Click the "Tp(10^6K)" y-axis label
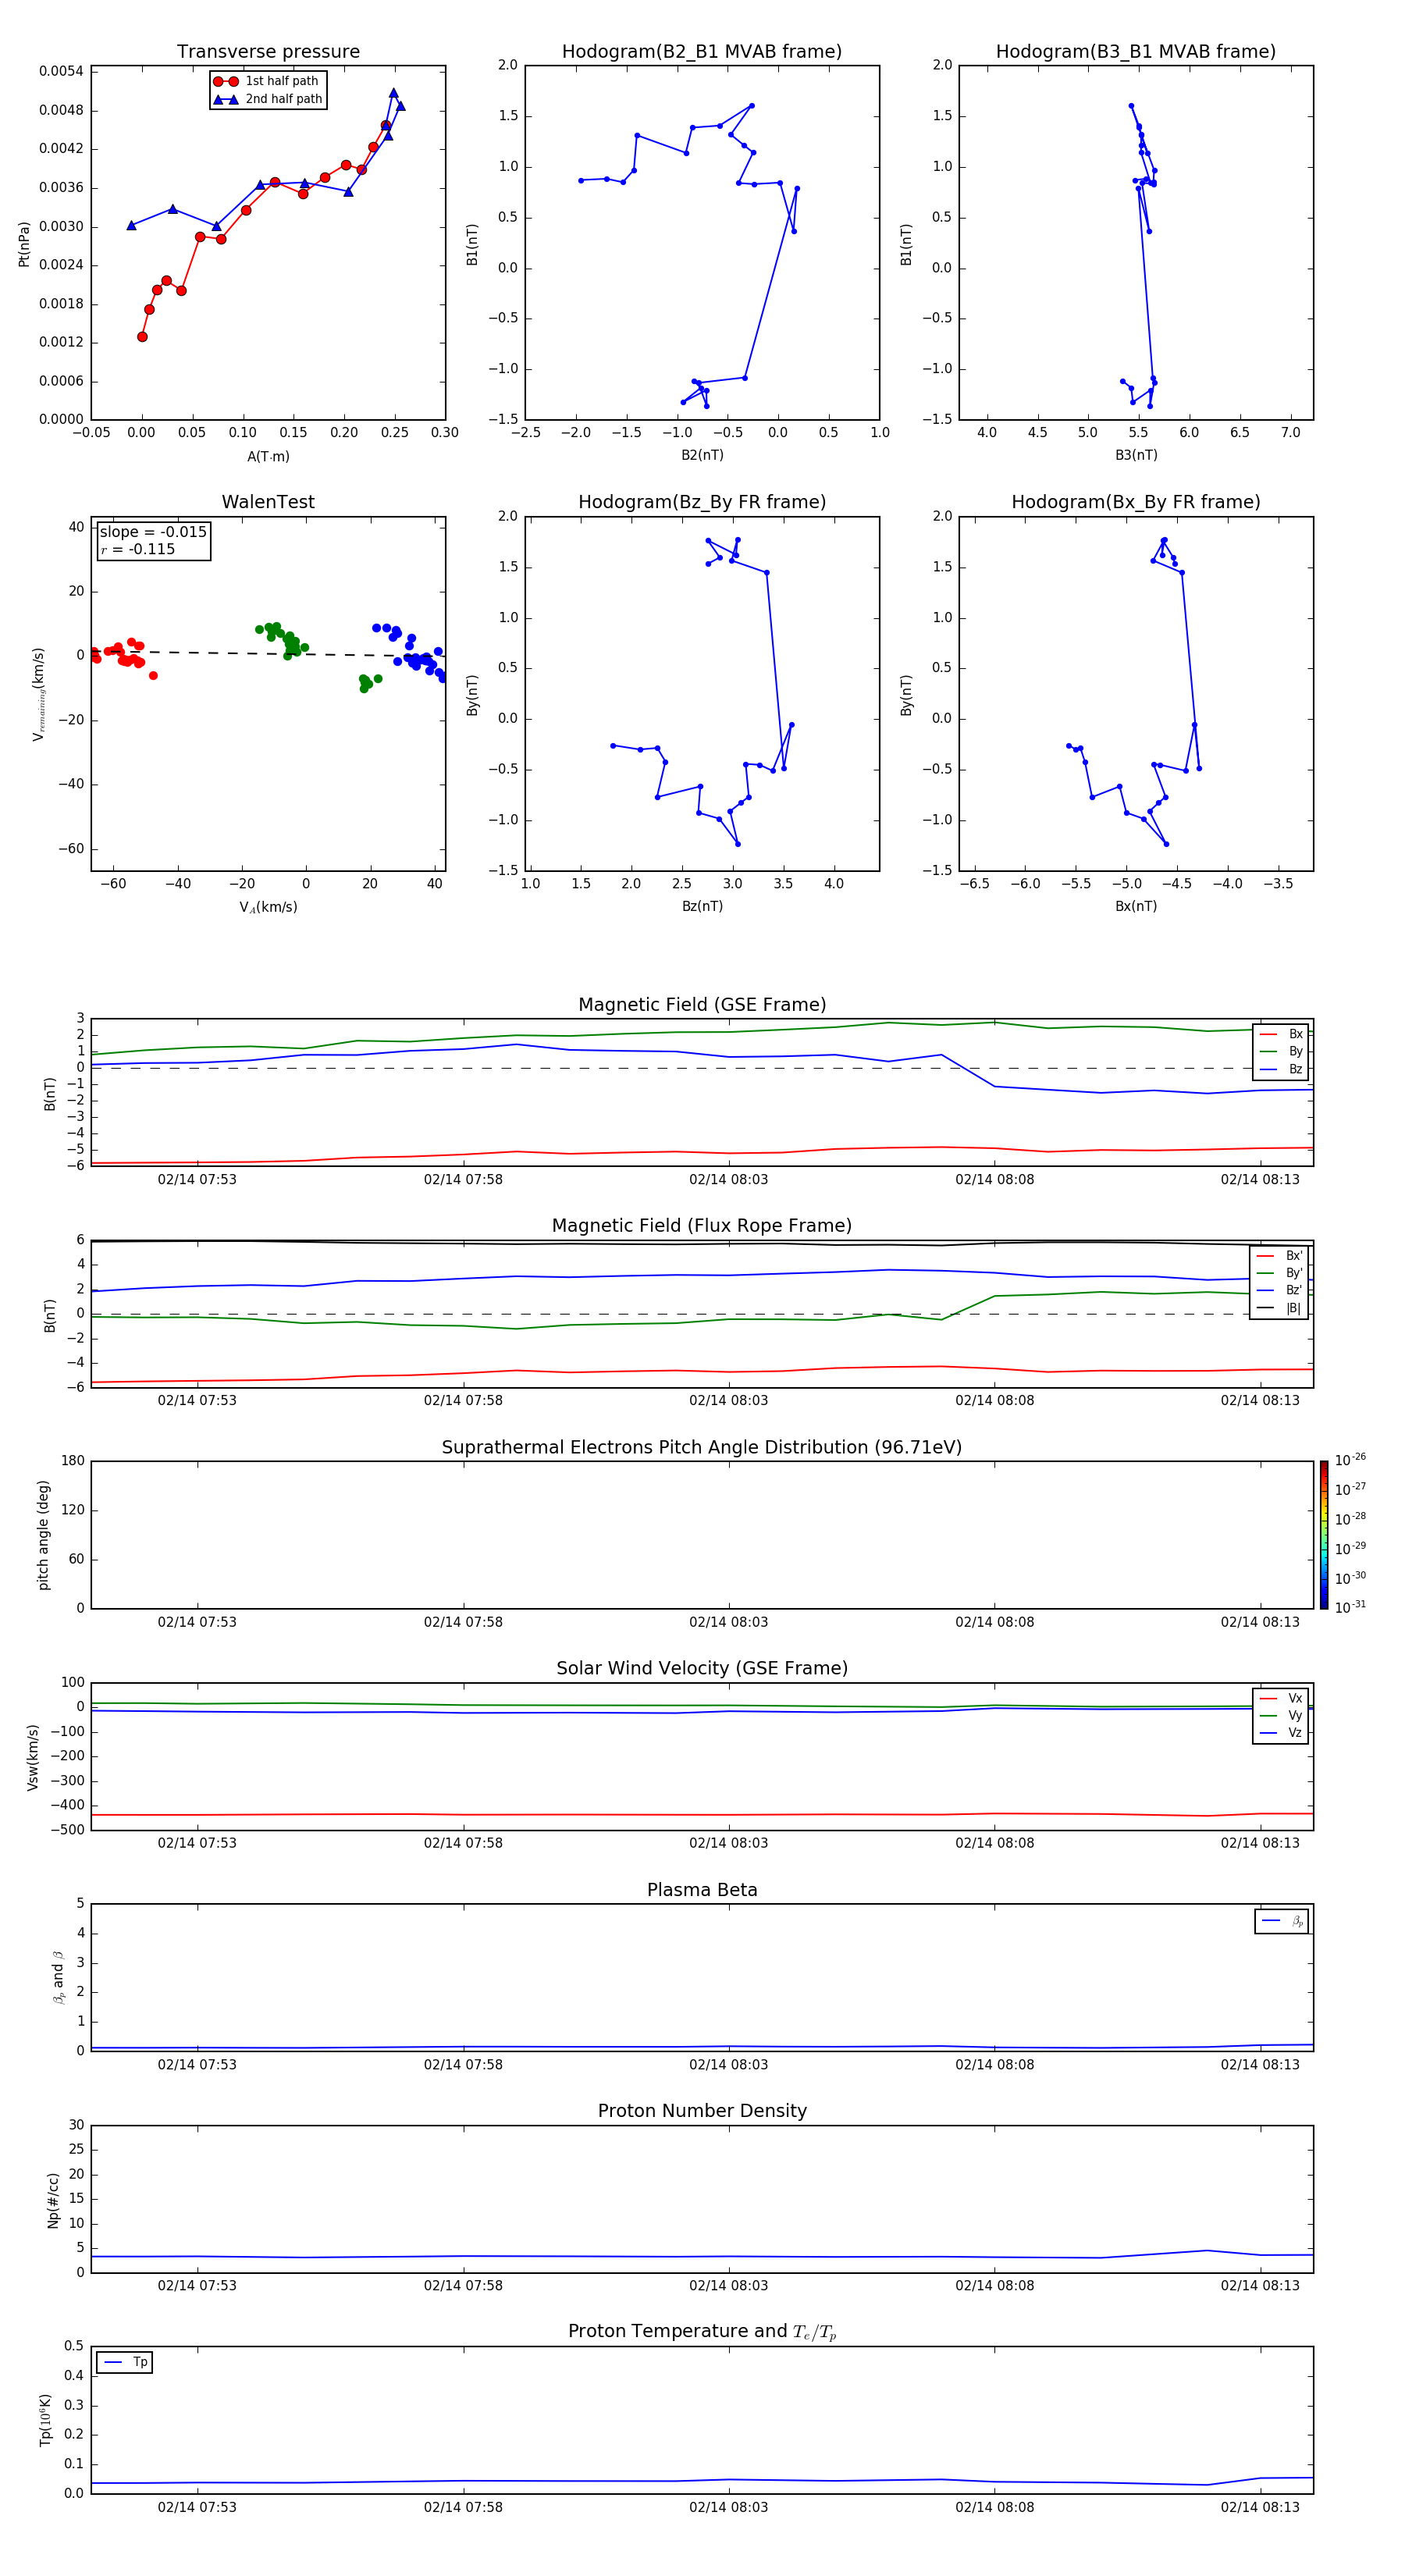1405x2576 pixels. (x=45, y=2421)
